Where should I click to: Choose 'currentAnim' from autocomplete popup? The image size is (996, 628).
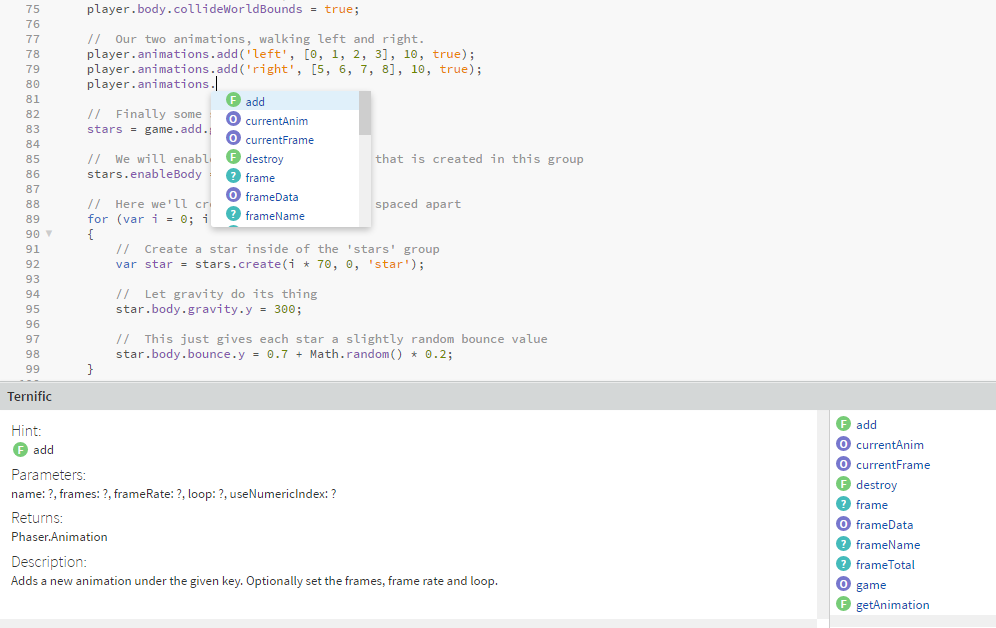point(285,120)
